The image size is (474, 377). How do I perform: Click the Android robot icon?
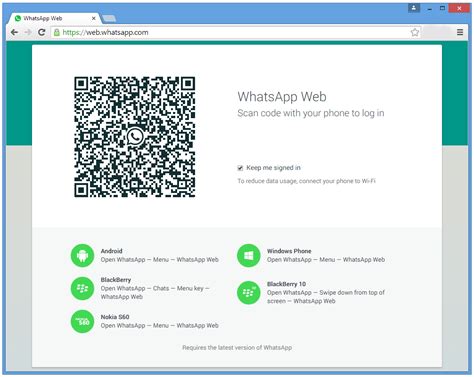[x=82, y=256]
